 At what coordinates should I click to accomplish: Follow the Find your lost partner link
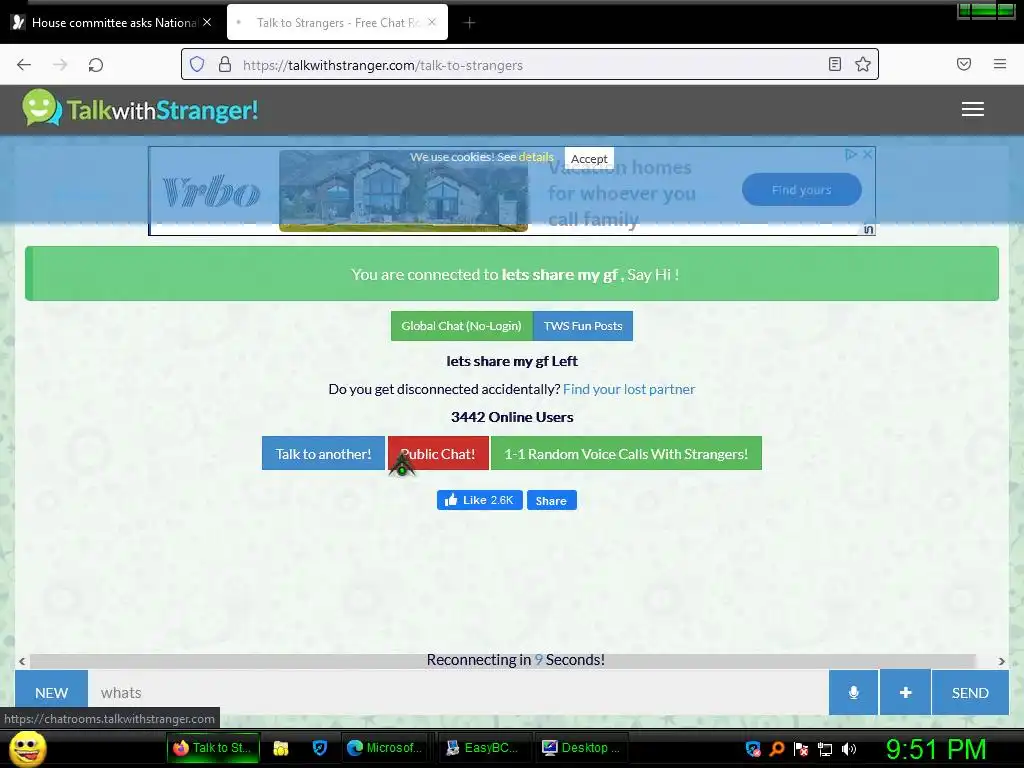point(629,389)
